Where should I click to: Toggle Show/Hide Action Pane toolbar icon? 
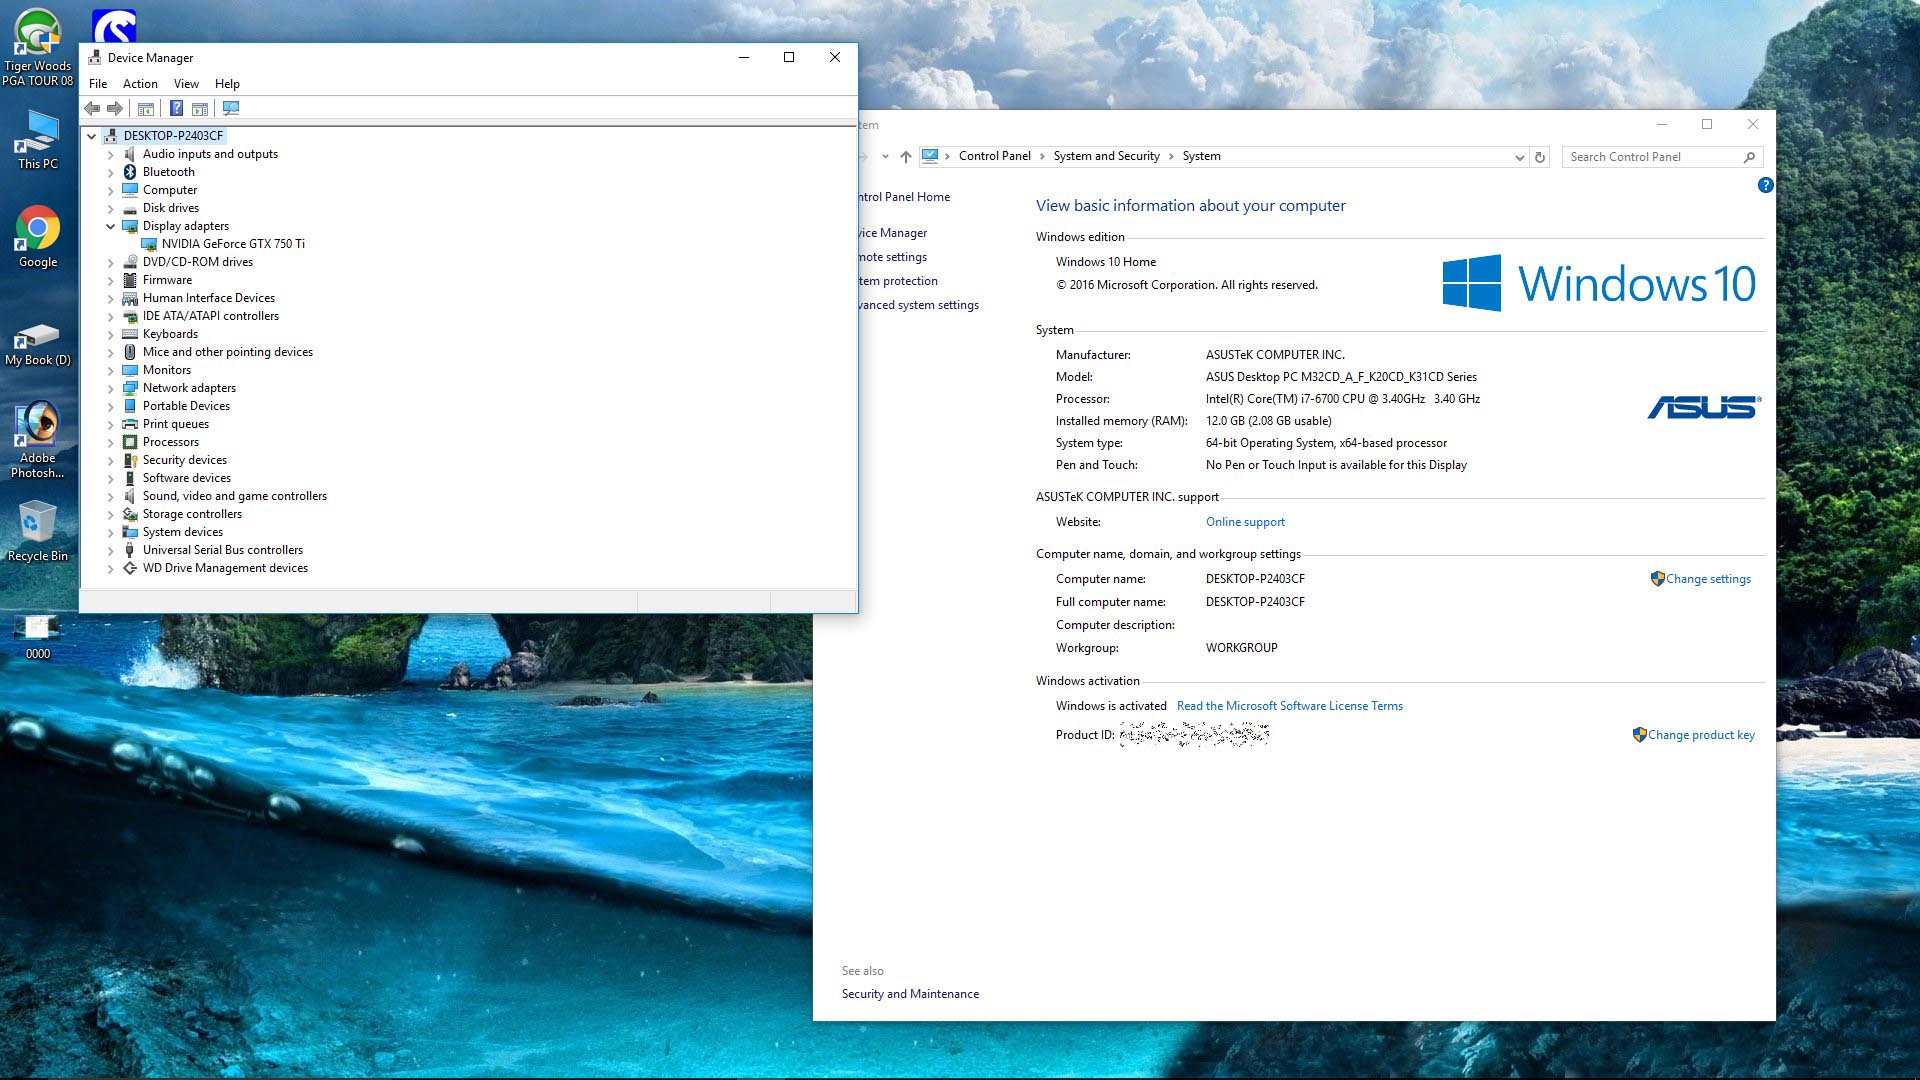pyautogui.click(x=200, y=108)
